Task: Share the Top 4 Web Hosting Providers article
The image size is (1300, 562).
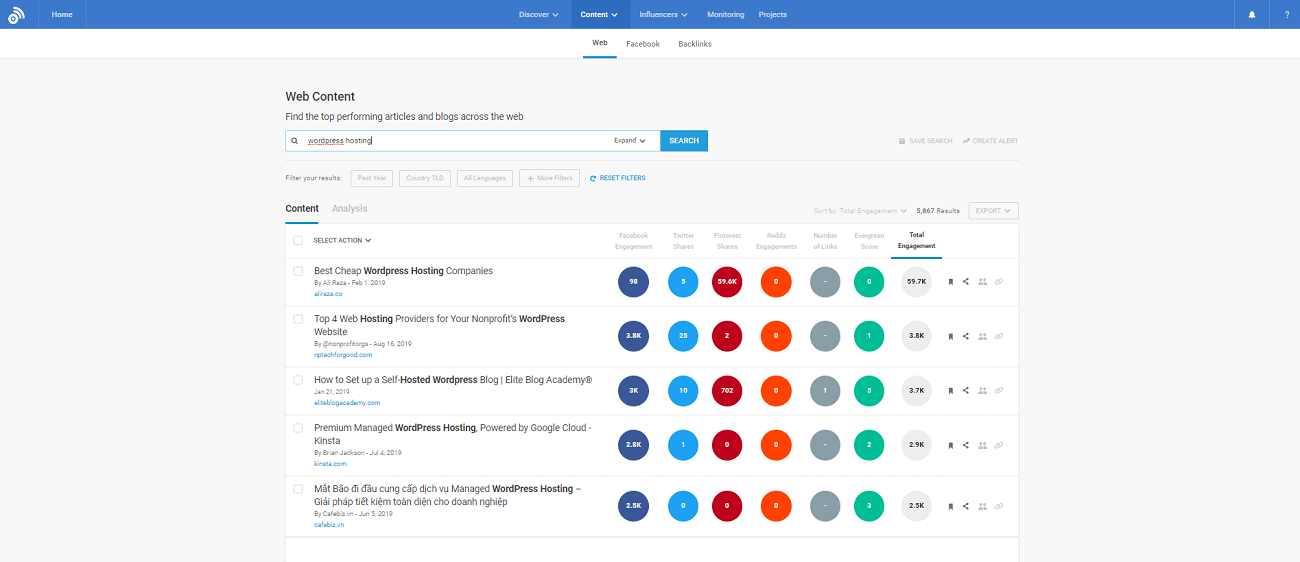Action: click(966, 336)
